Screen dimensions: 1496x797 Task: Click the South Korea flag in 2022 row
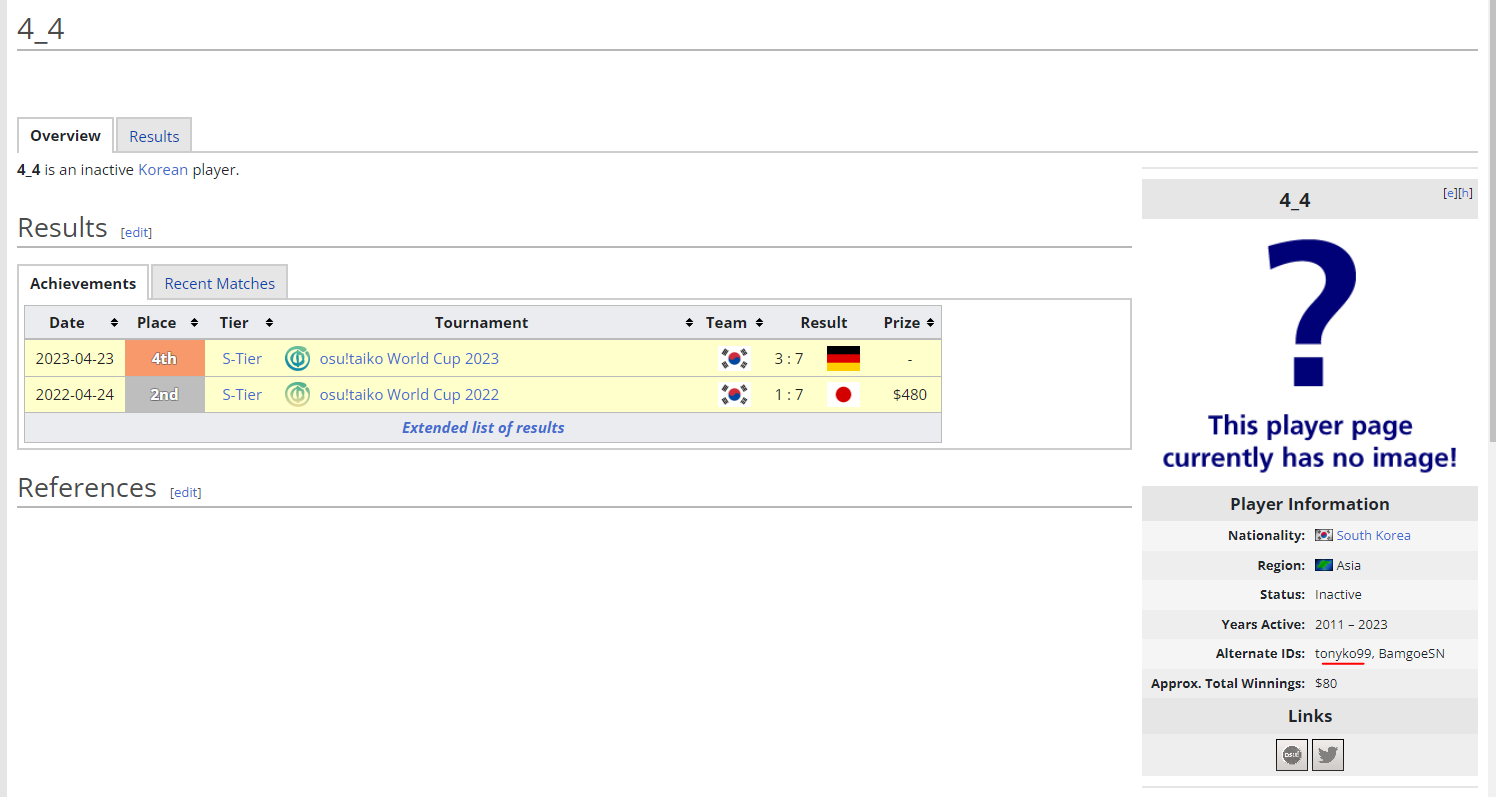[735, 395]
